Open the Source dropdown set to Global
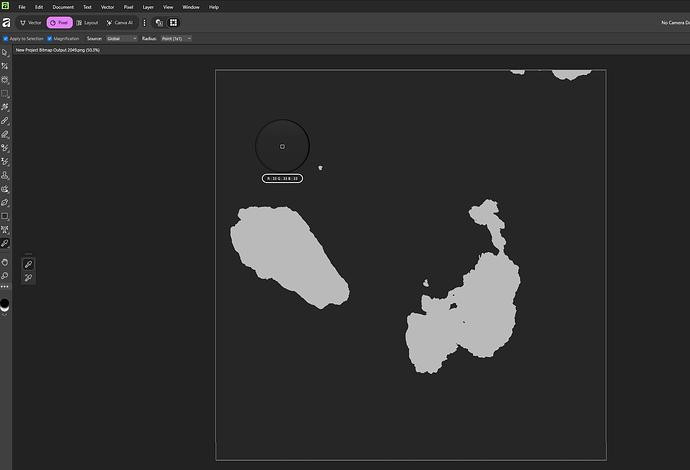Viewport: 690px width, 470px height. [120, 38]
